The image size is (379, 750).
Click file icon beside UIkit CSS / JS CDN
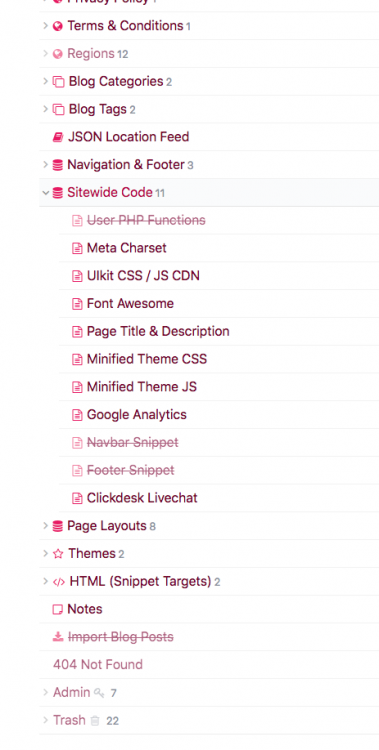pos(77,276)
